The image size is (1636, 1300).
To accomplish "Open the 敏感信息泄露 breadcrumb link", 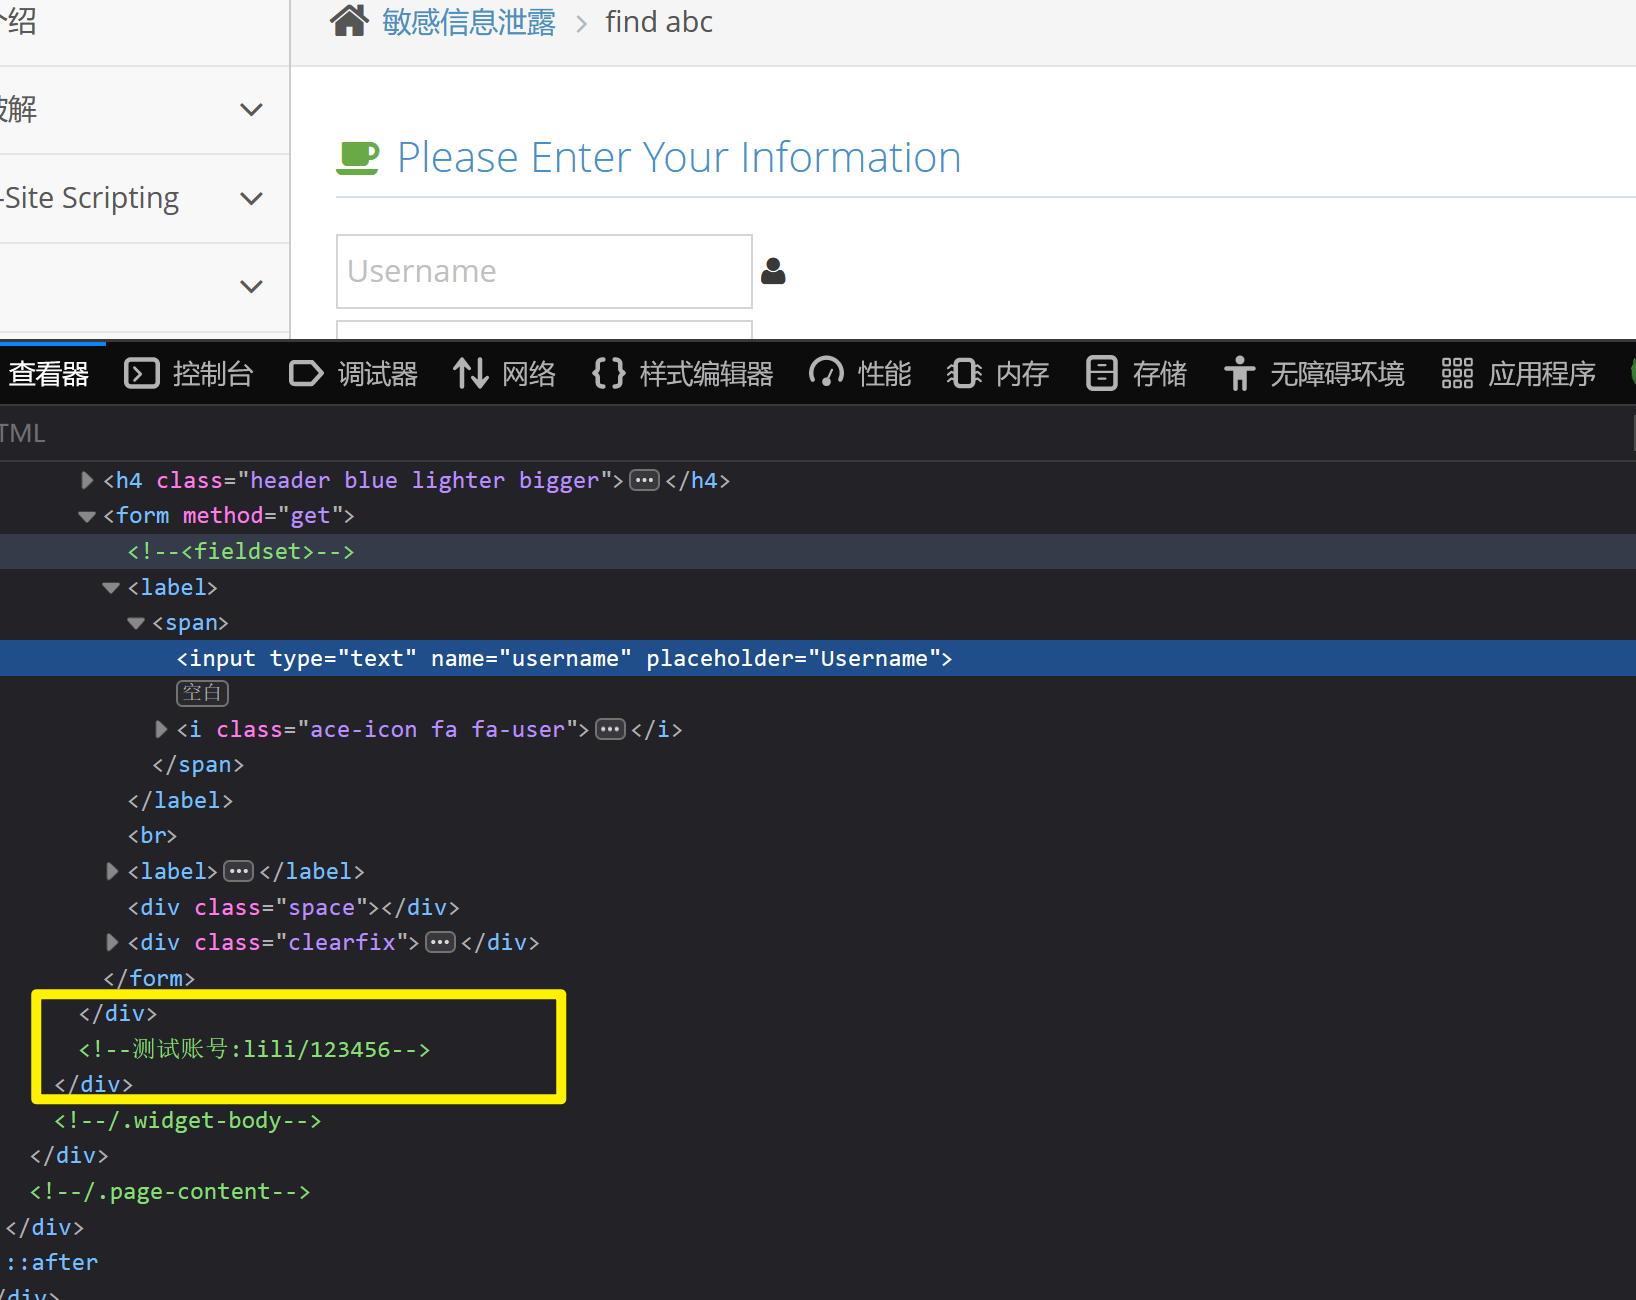I will coord(469,22).
